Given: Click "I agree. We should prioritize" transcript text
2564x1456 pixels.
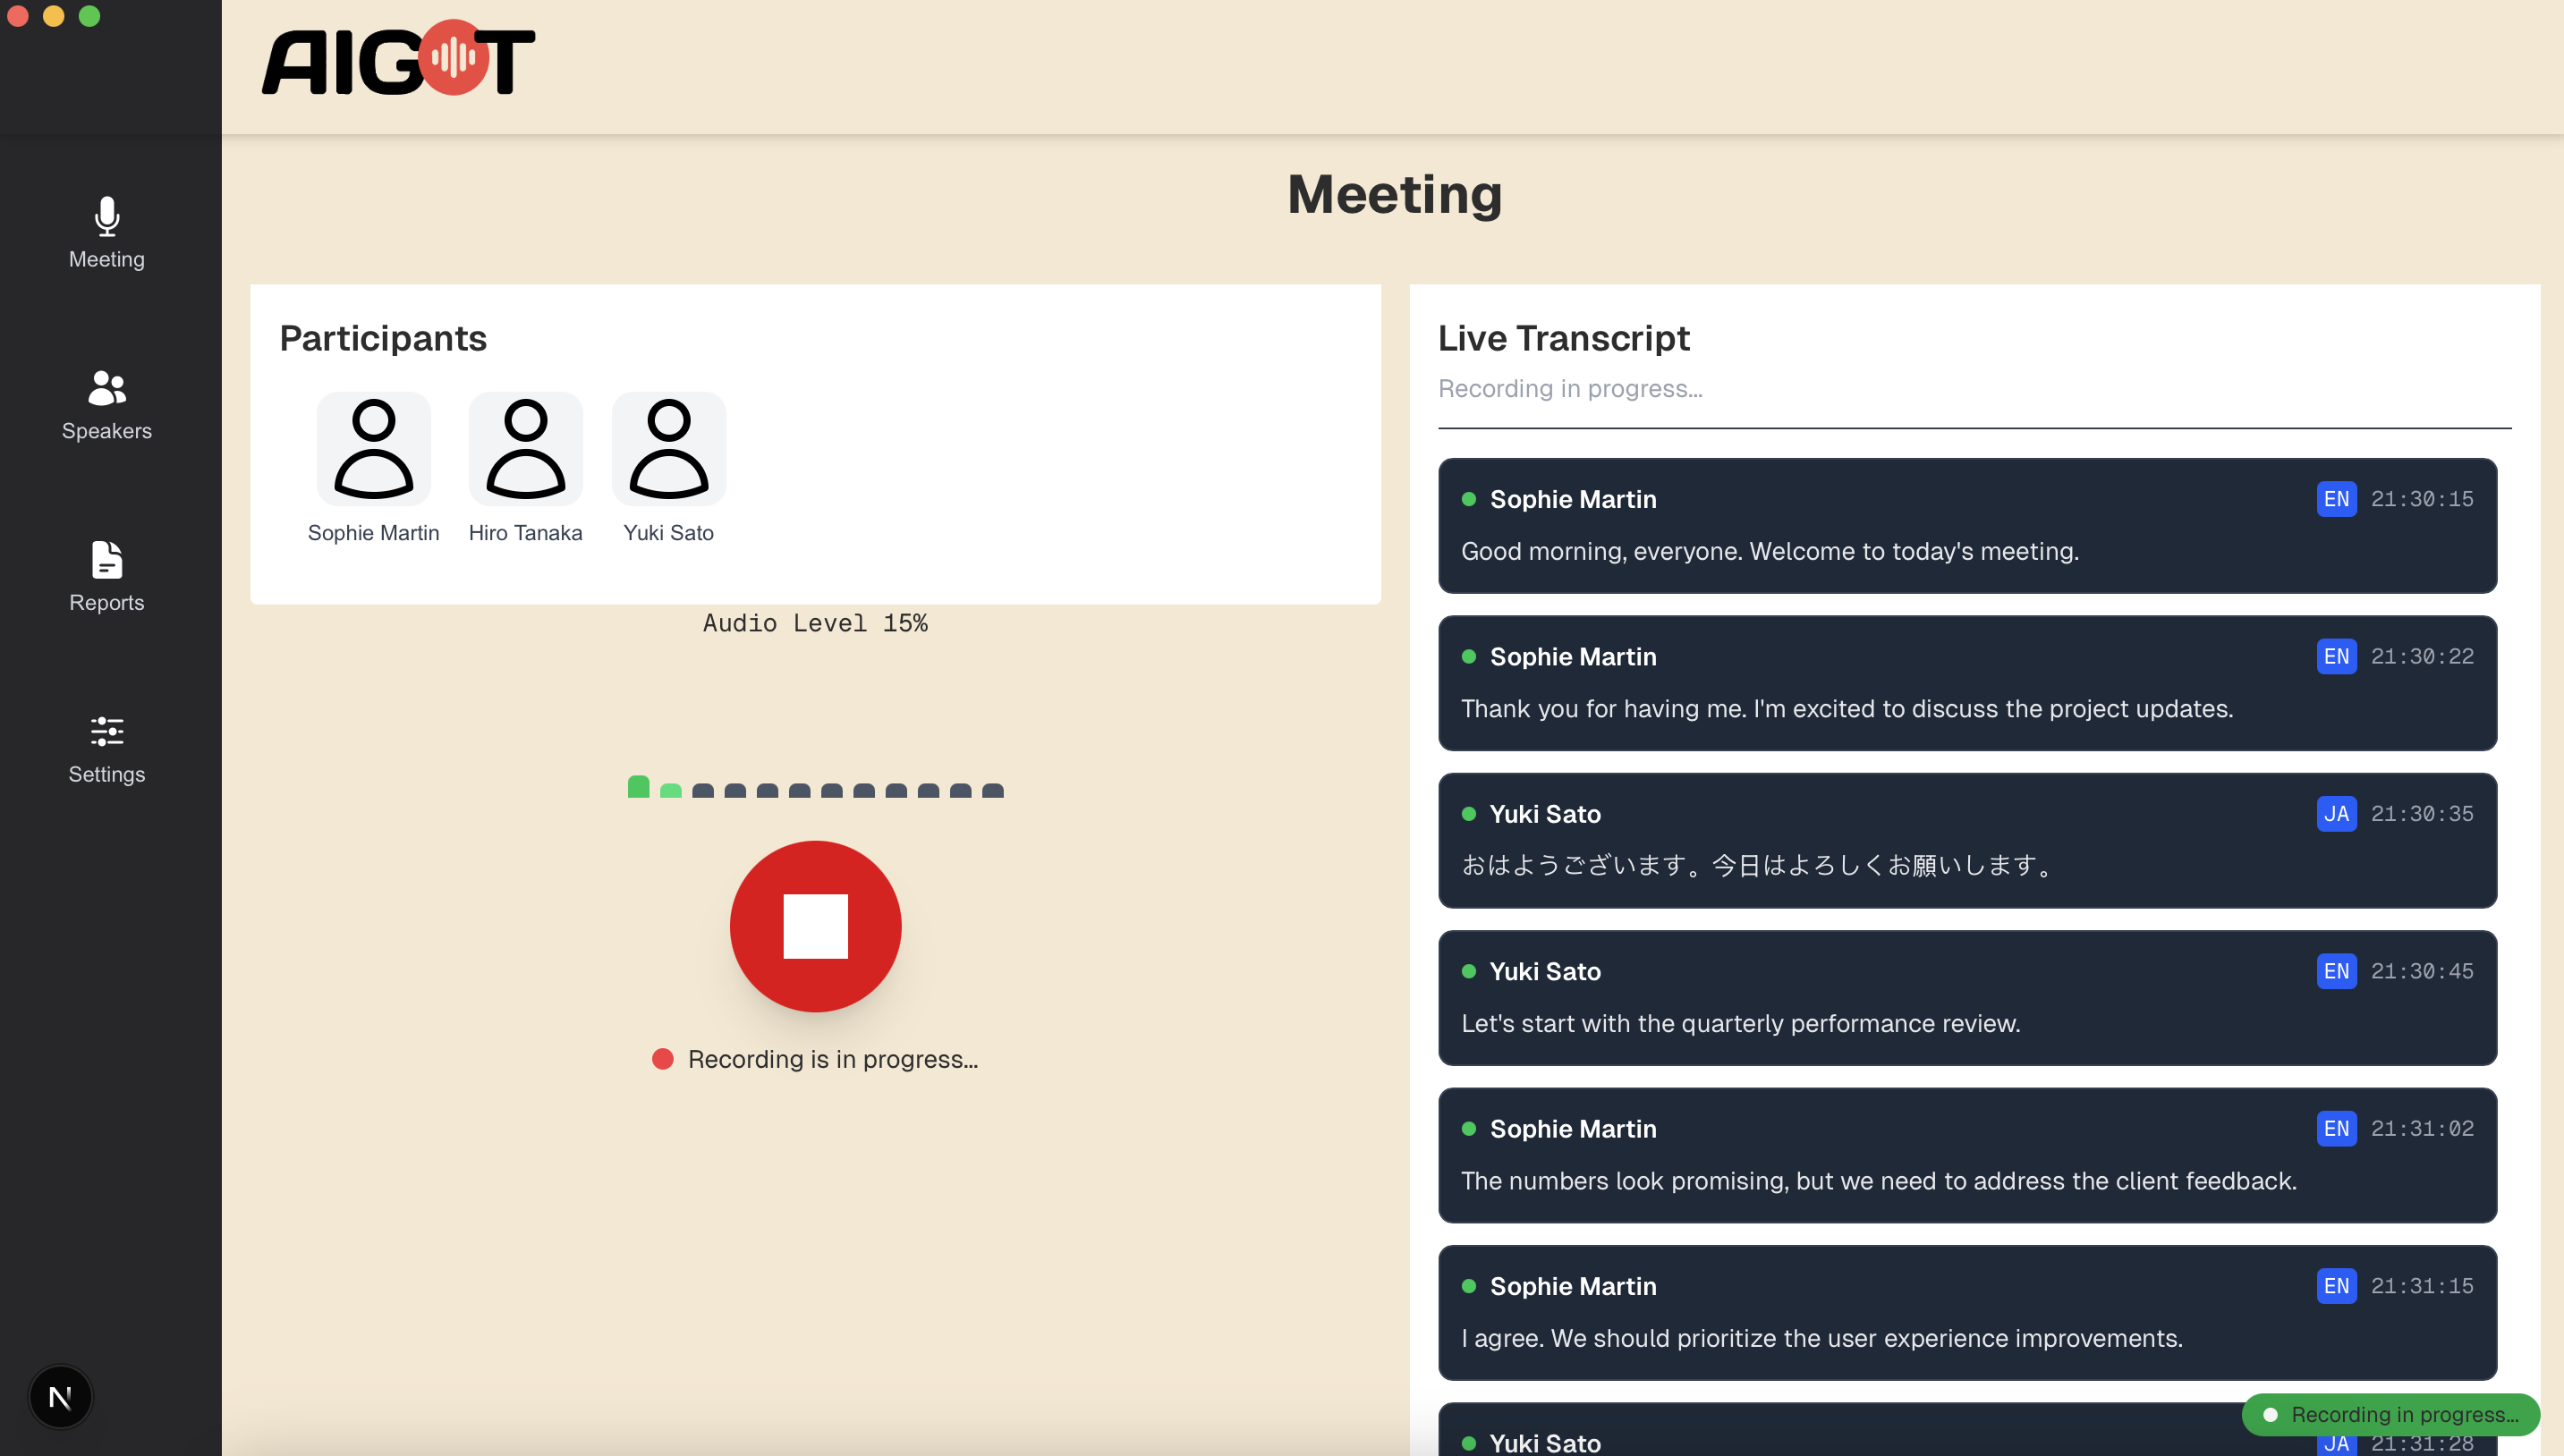Looking at the screenshot, I should (1821, 1338).
